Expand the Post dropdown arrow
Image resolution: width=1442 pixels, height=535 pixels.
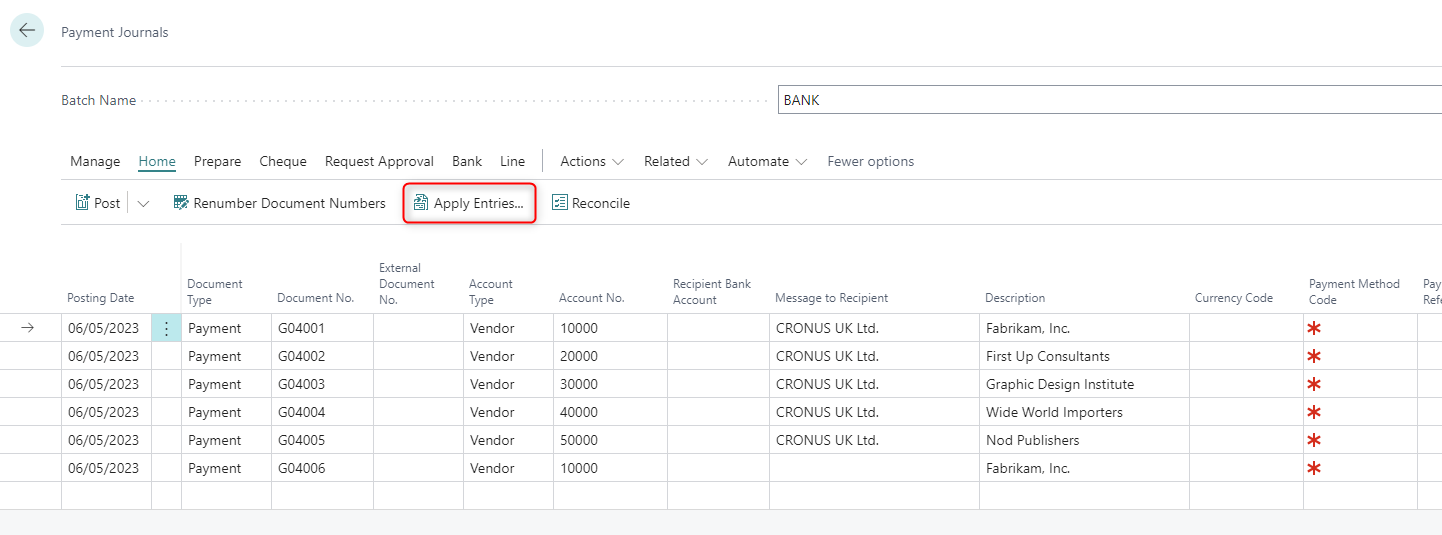pyautogui.click(x=143, y=203)
